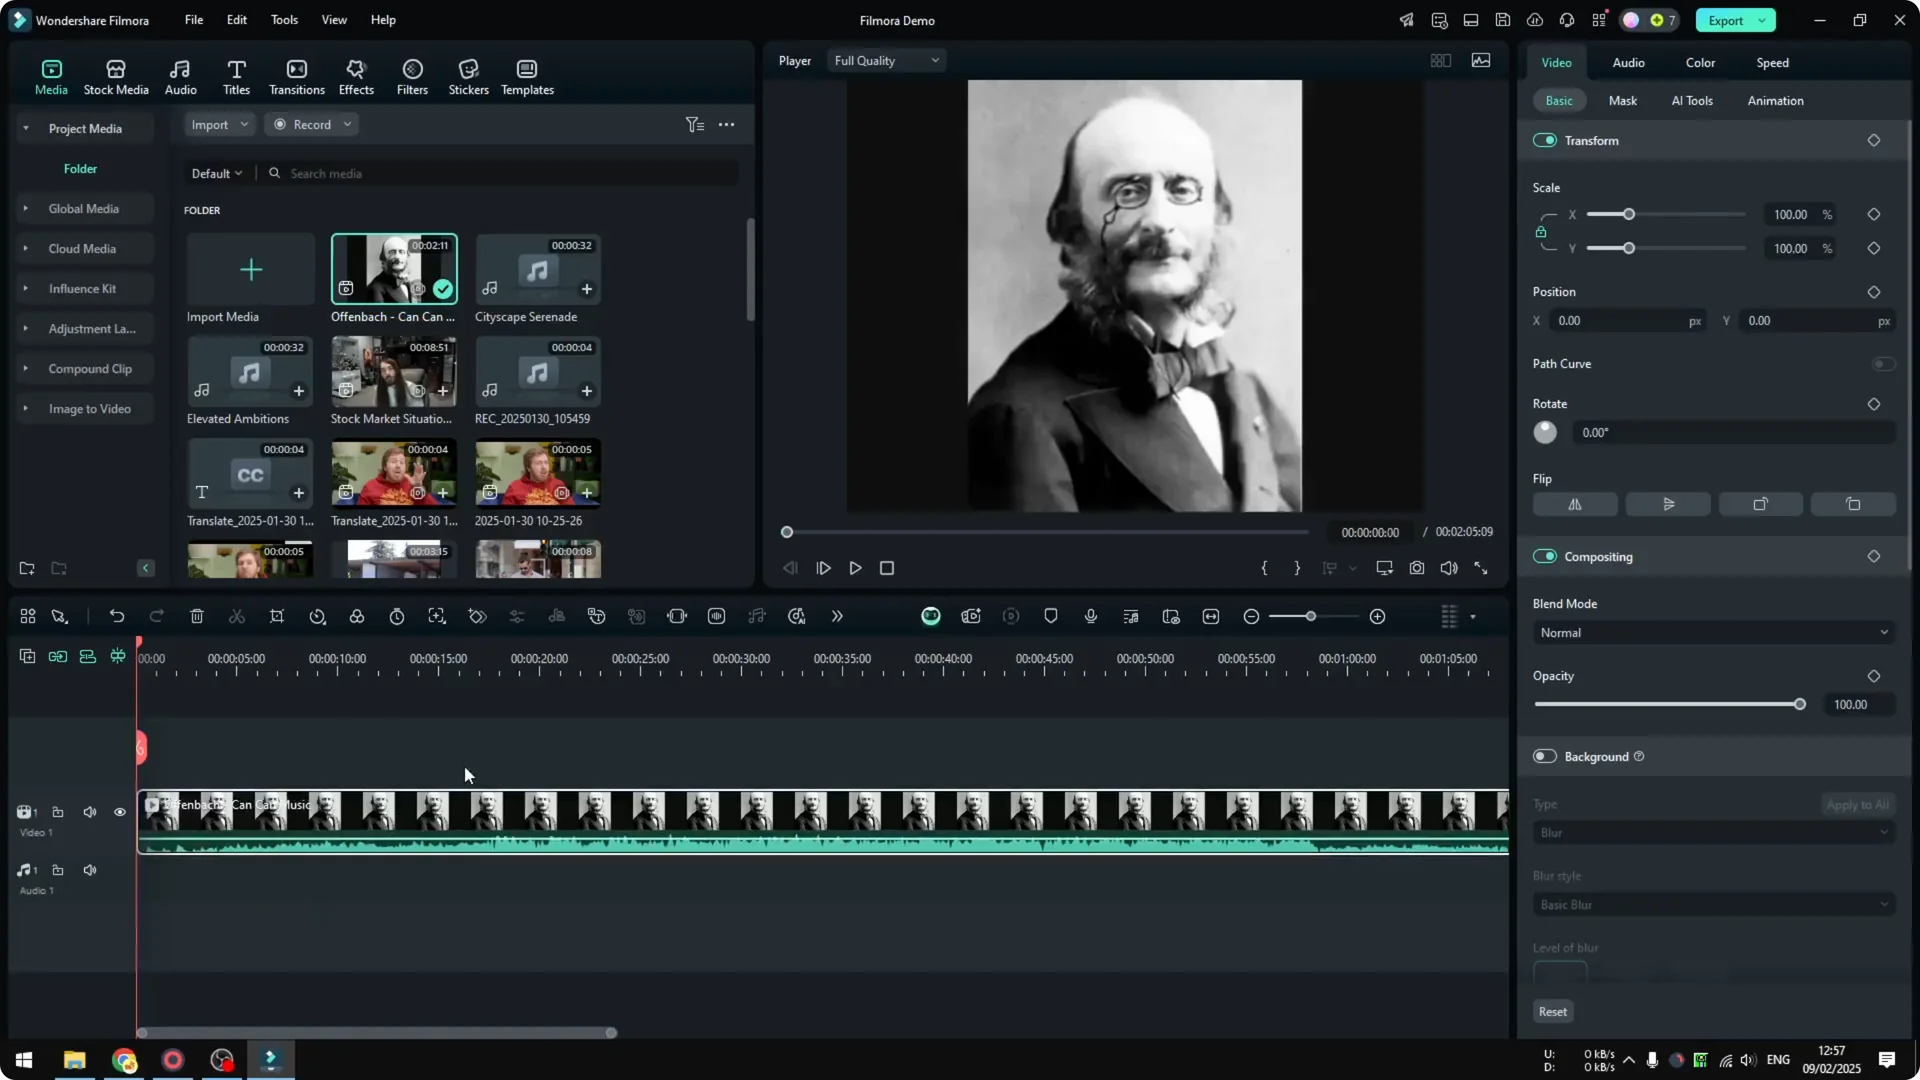1920x1080 pixels.
Task: Click the Split (scissors) tool in the timeline toolbar
Action: click(x=237, y=616)
